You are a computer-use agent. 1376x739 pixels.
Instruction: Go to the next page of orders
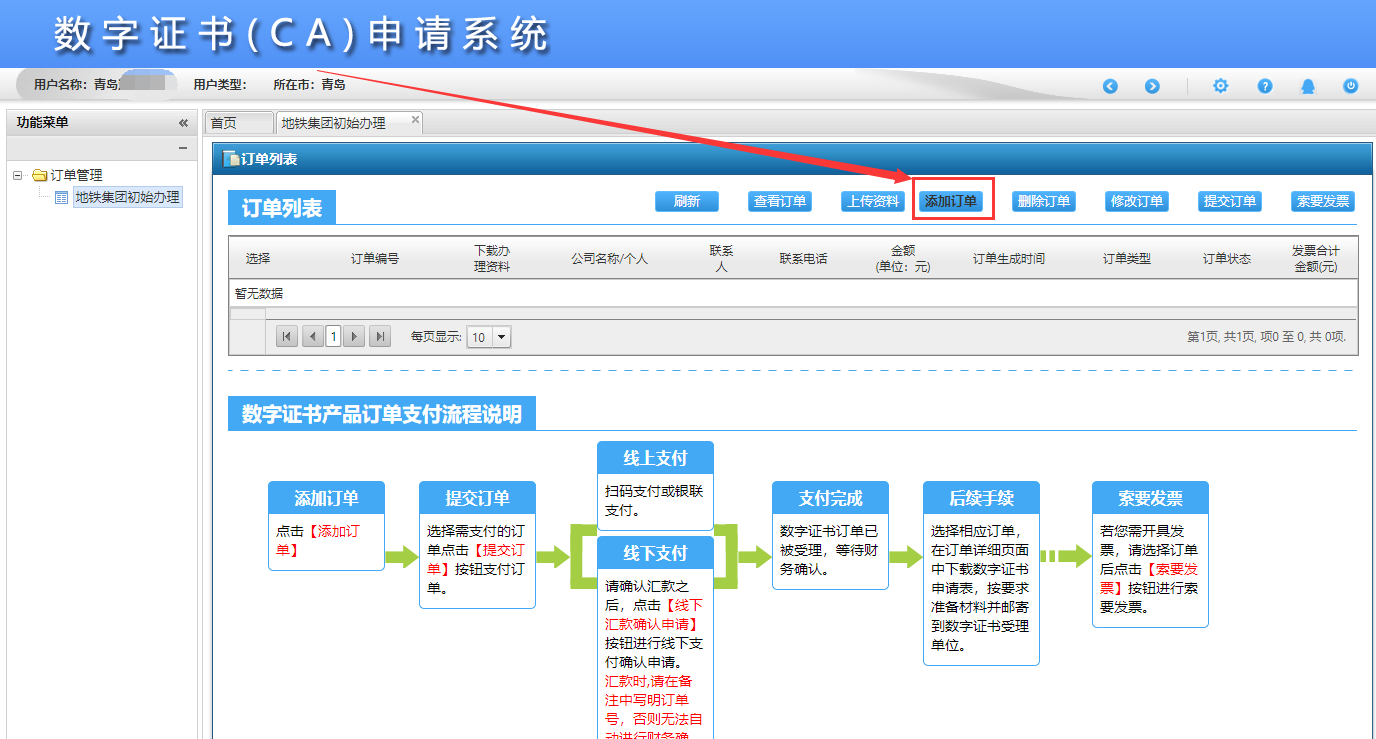point(354,337)
